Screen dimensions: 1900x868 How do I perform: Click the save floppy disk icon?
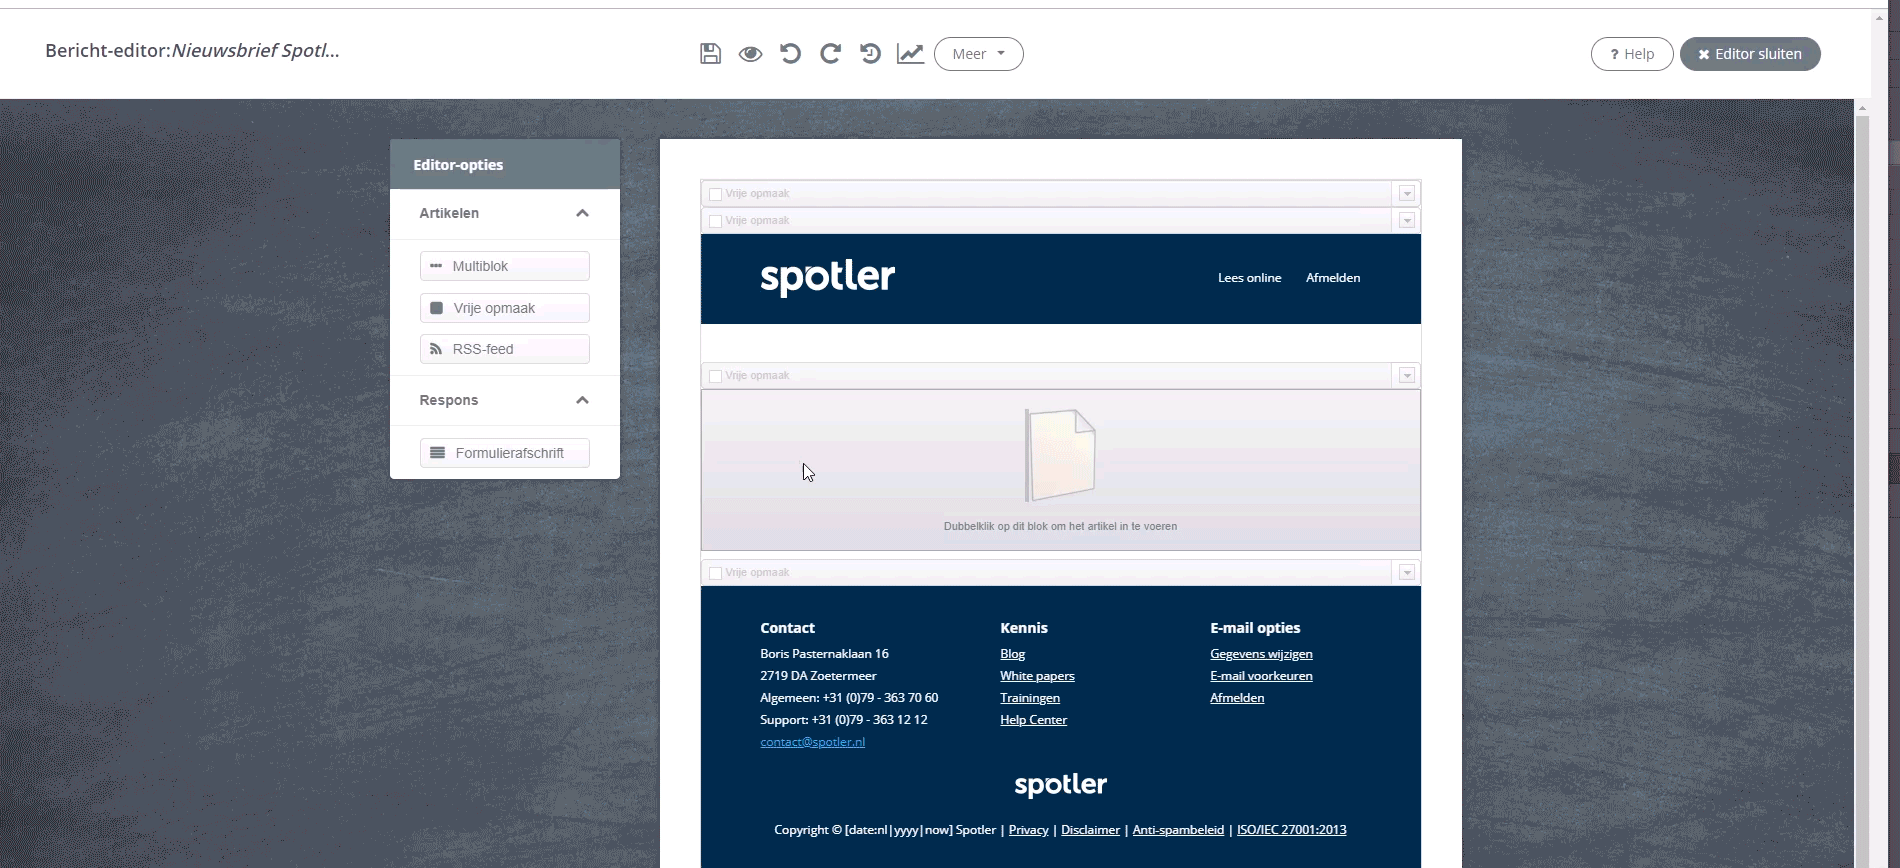tap(710, 54)
